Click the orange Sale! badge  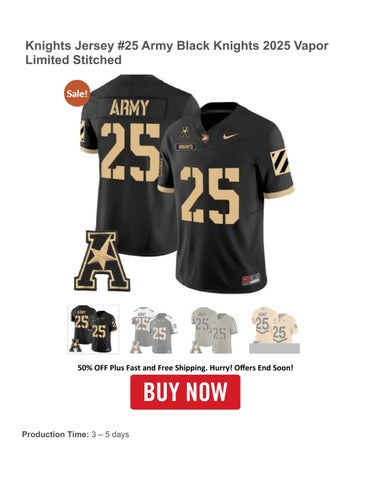[77, 93]
